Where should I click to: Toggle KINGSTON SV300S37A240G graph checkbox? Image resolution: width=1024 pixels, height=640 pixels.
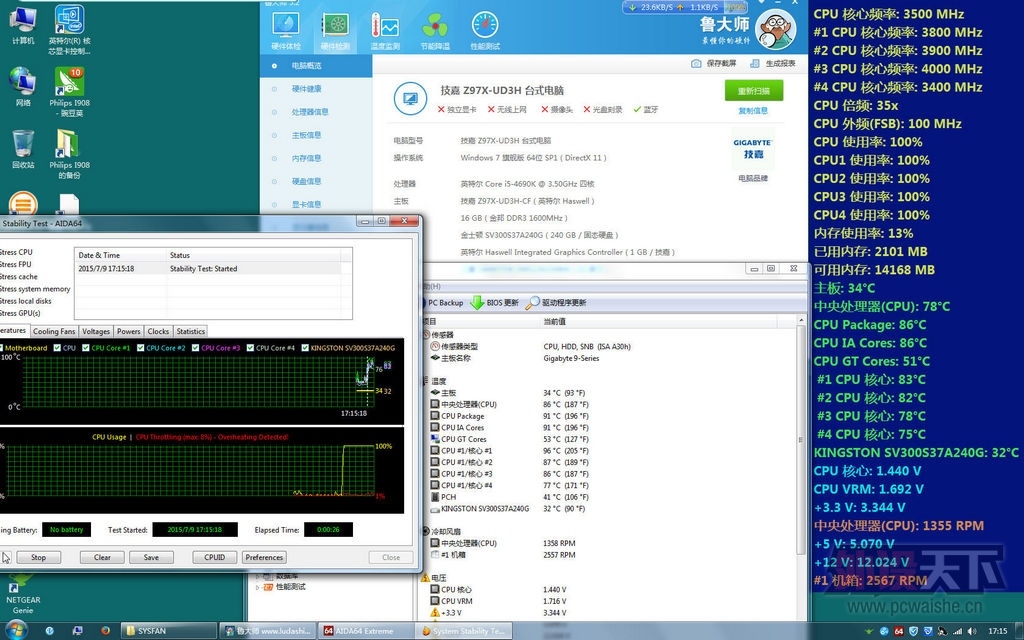click(305, 348)
